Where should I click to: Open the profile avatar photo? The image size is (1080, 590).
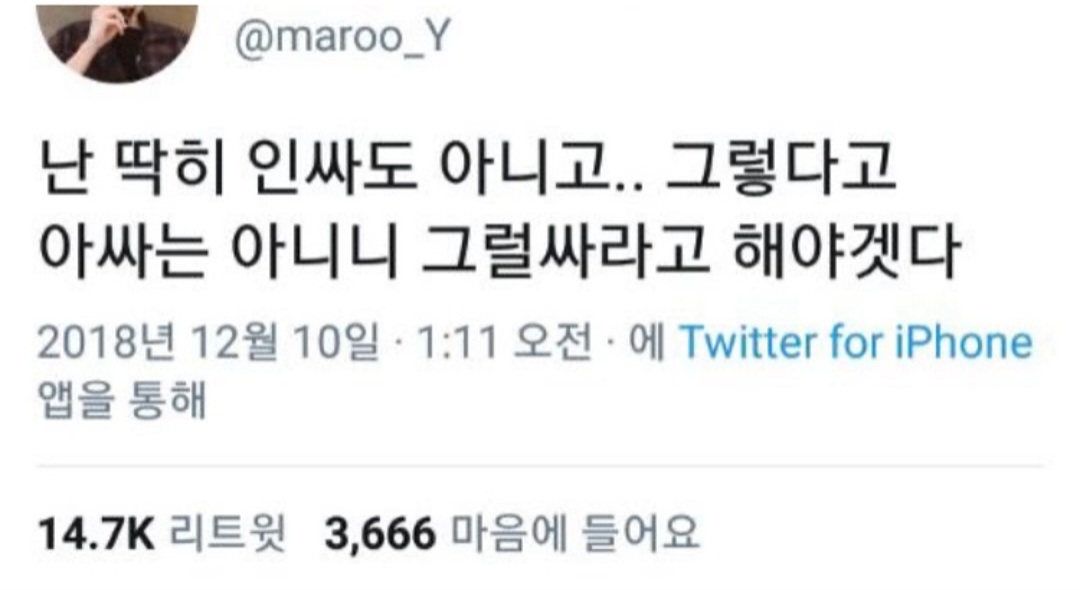coord(116,40)
